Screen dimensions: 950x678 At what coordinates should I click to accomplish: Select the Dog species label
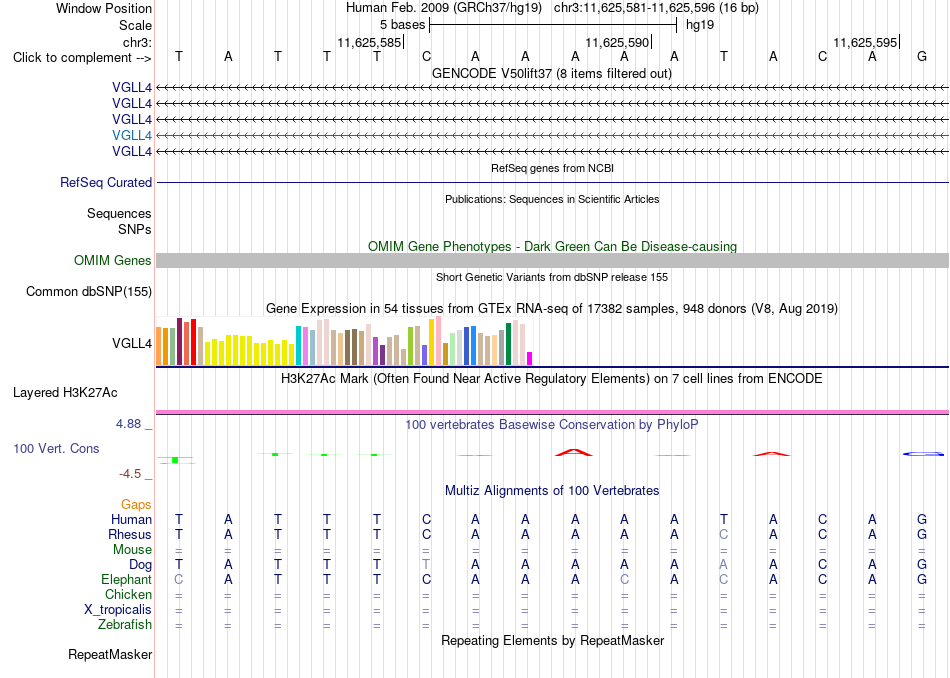tap(140, 565)
